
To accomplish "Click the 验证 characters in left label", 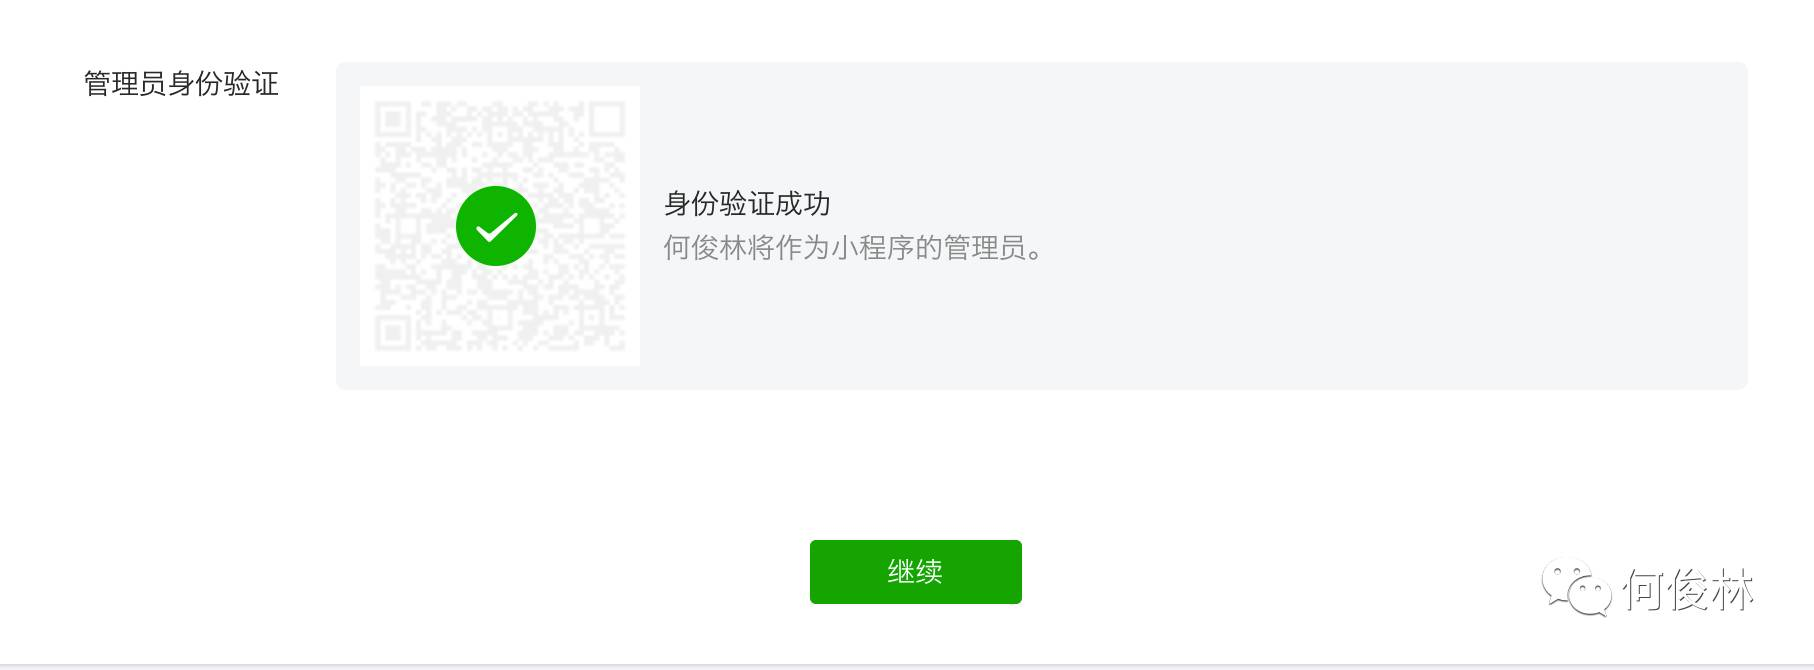I will click(251, 84).
